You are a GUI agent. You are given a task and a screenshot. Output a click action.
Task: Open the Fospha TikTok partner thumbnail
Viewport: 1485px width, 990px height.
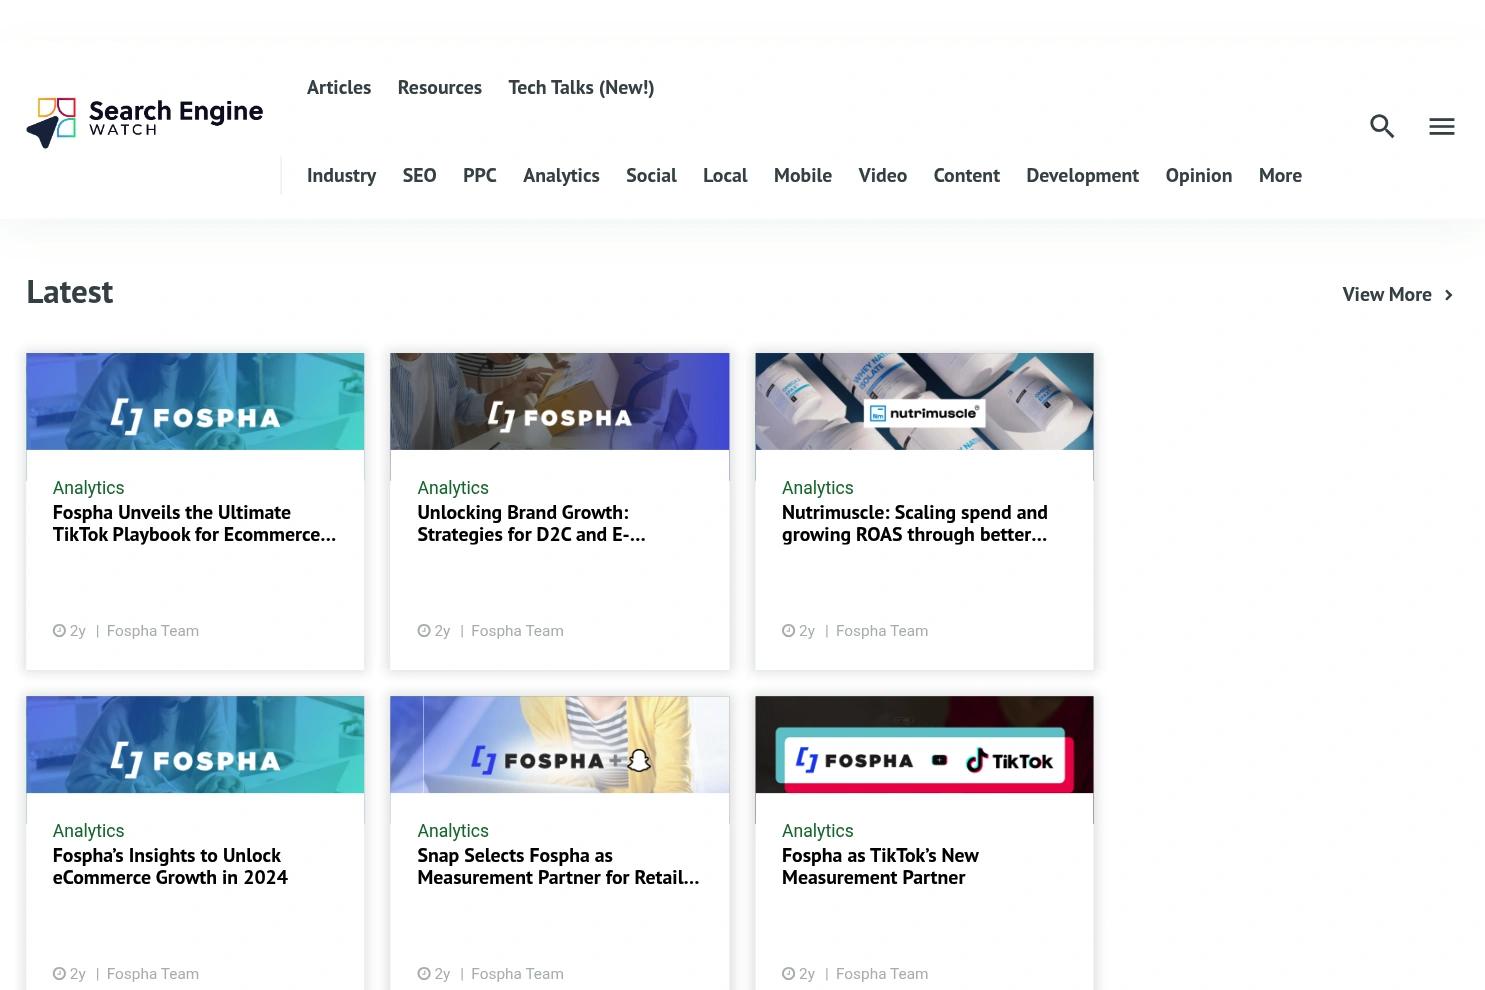[x=924, y=745]
